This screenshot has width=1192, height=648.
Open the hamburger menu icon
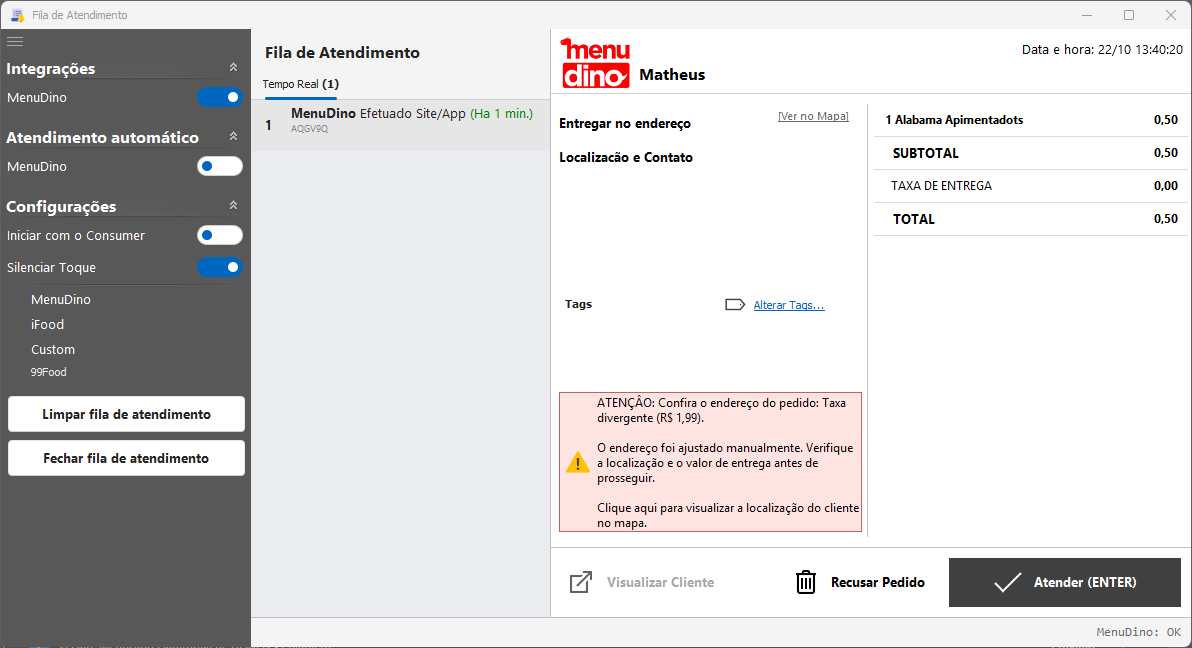15,41
